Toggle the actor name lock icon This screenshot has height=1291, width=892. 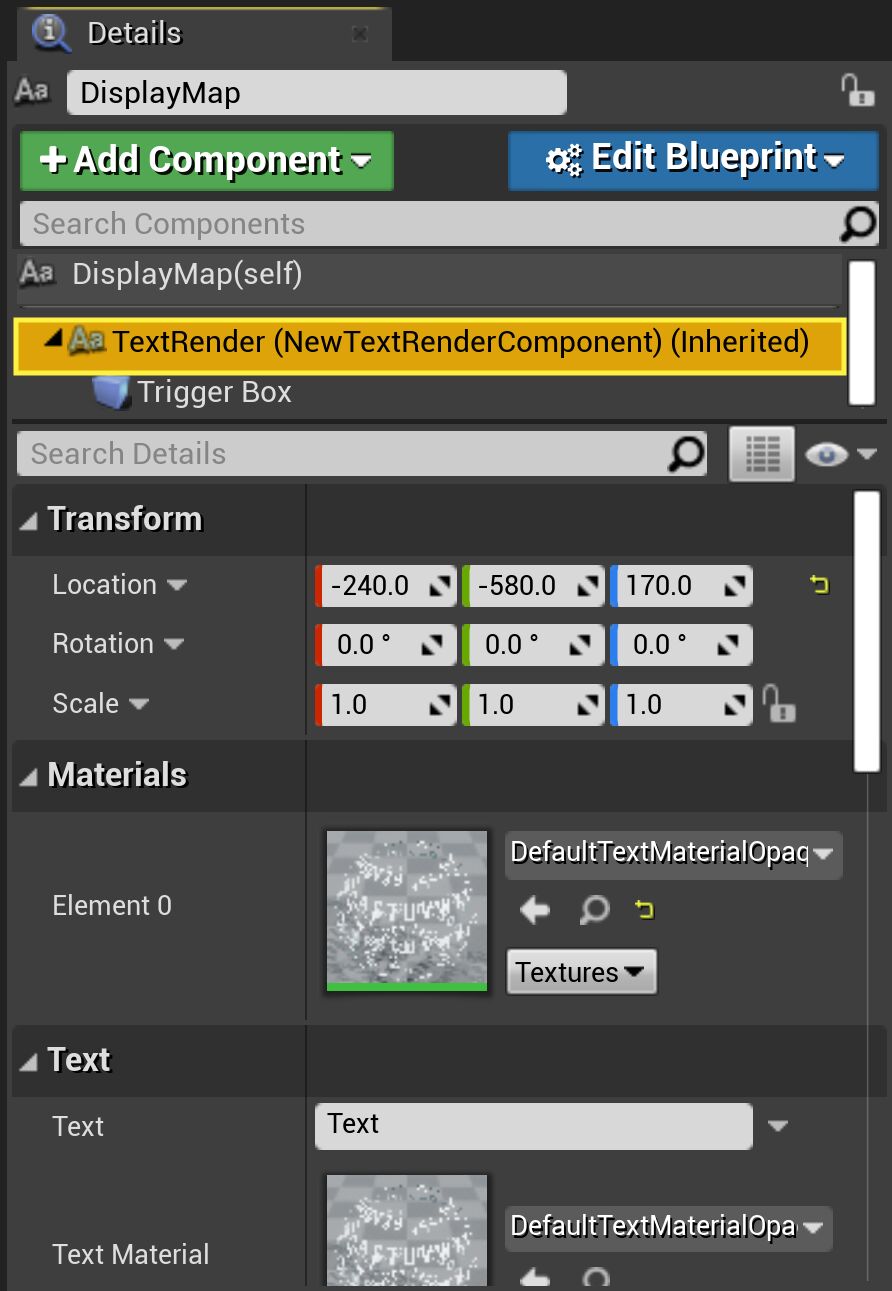click(861, 91)
